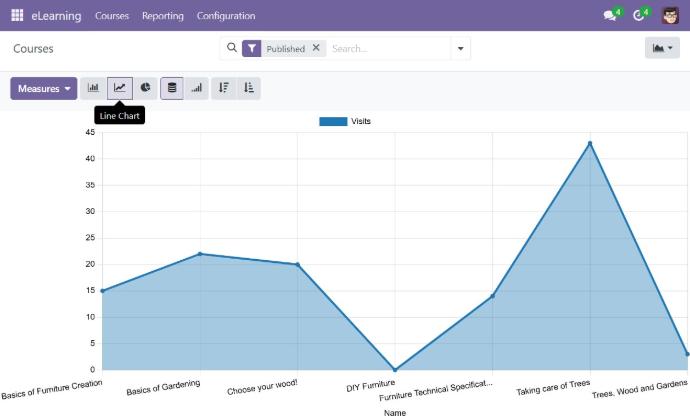Switch to Bar Chart view
The image size is (690, 418).
(x=93, y=88)
